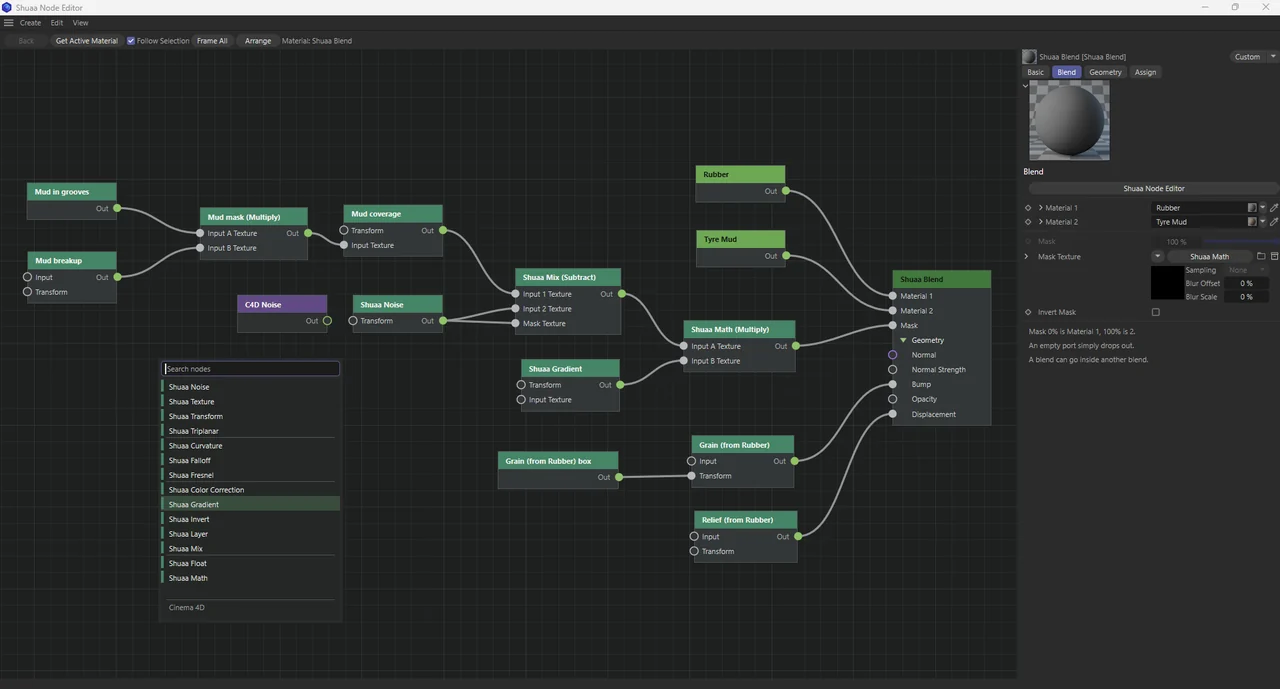1280x689 pixels.
Task: Open the Custom layout dropdown
Action: [x=1248, y=57]
